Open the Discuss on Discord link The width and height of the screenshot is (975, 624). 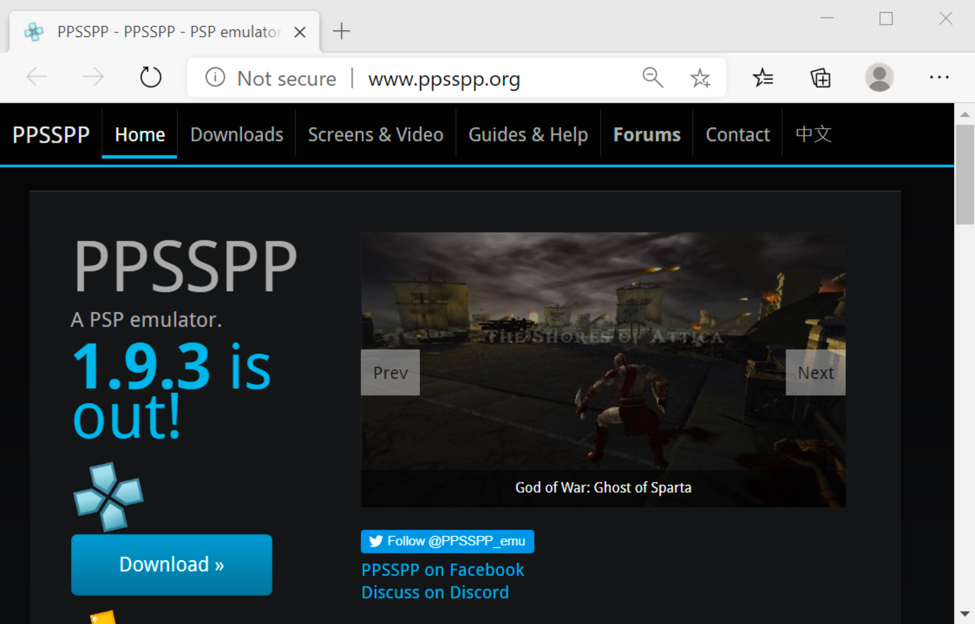tap(435, 592)
